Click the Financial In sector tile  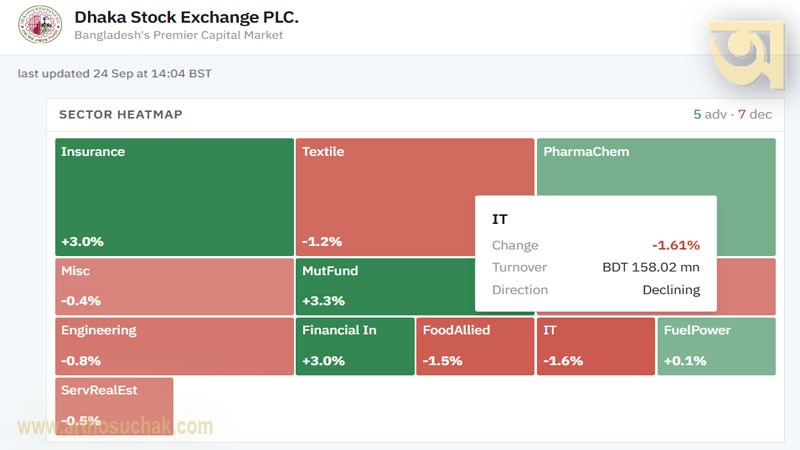355,346
